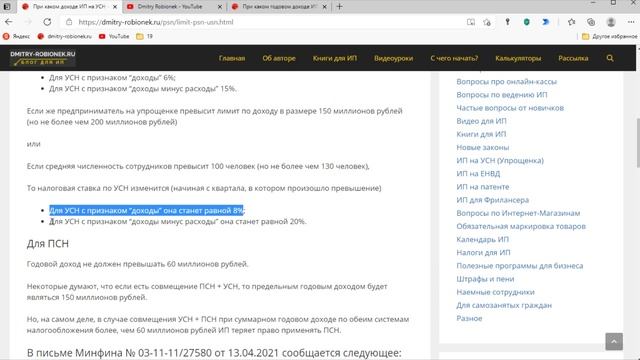Screen dimensions: 640x360
Task: Click the key extension icon
Action: 507,22
